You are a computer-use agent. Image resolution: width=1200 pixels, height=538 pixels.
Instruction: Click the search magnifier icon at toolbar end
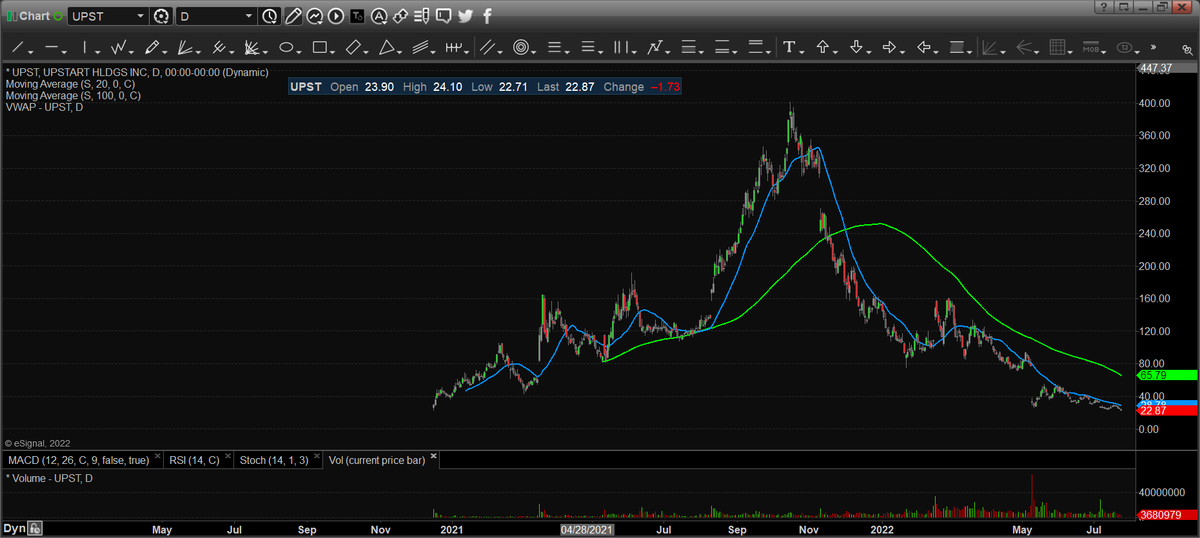pyautogui.click(x=1187, y=49)
